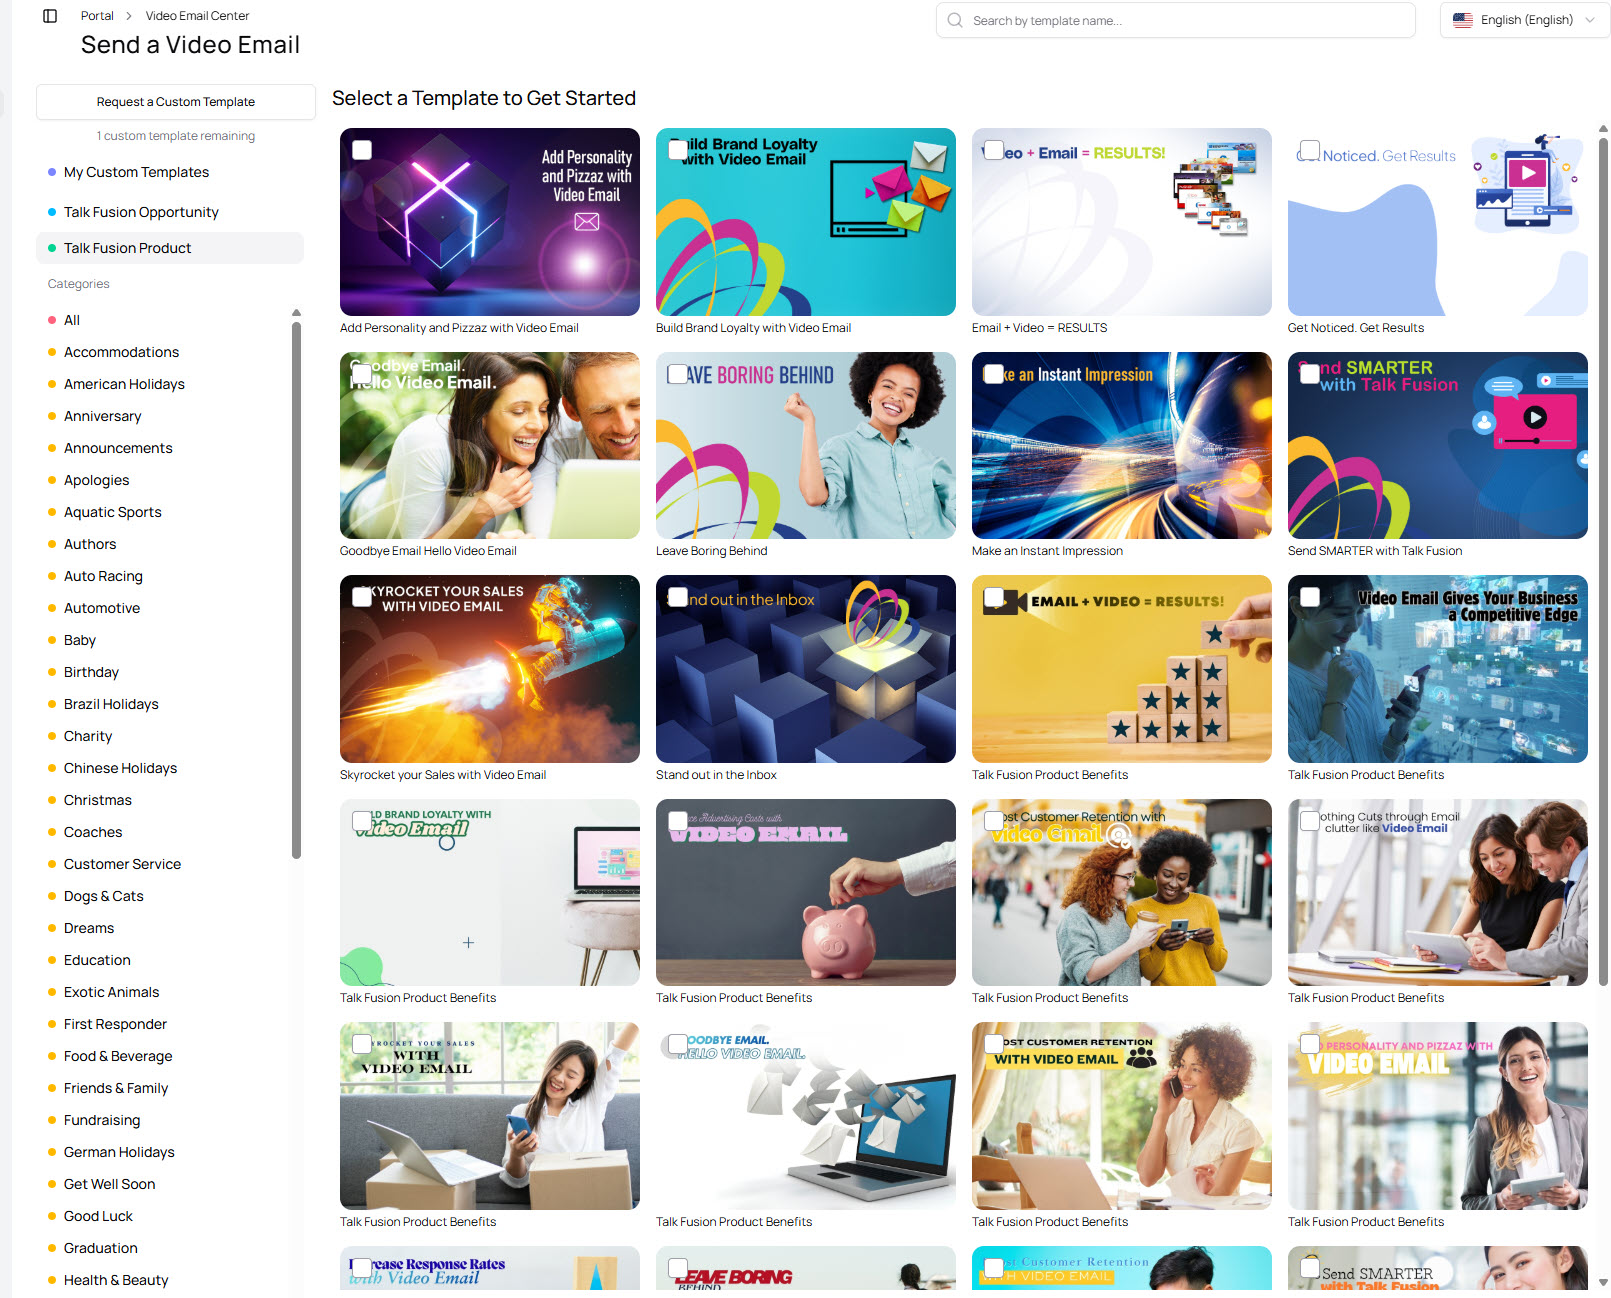Click the US flag language icon
Image resolution: width=1611 pixels, height=1298 pixels.
[1462, 20]
